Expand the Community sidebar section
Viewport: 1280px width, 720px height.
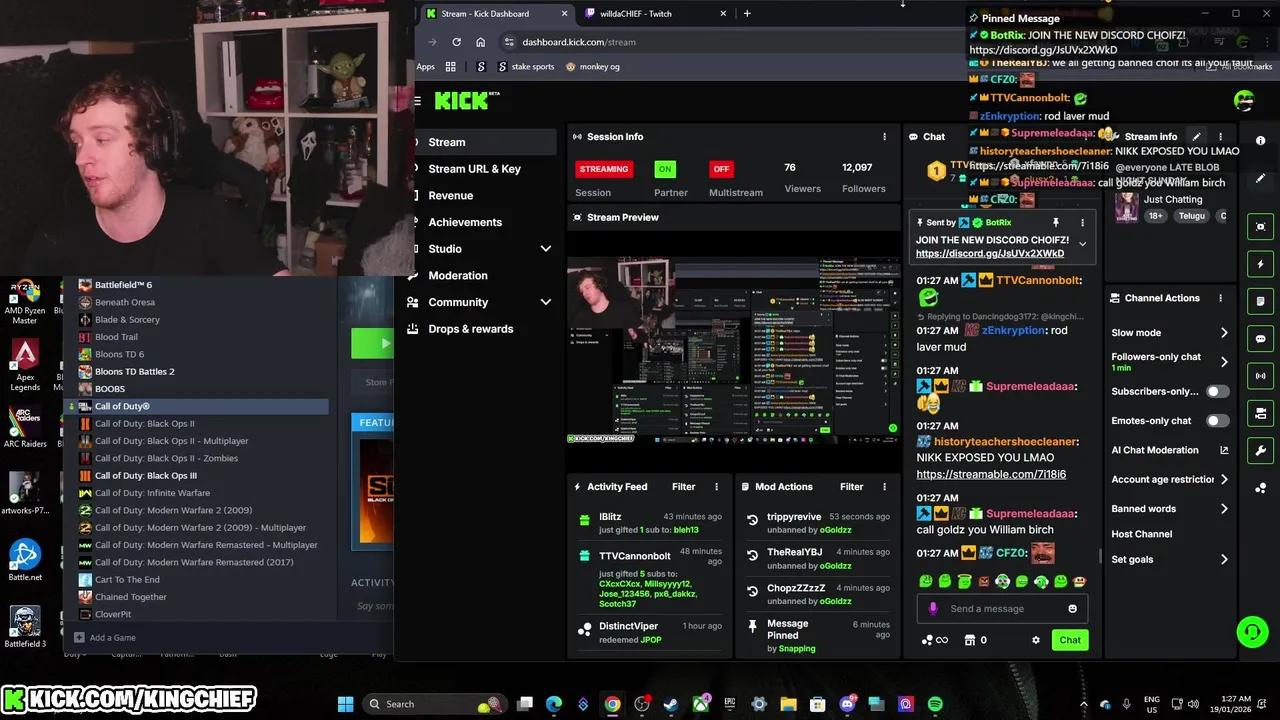click(x=546, y=302)
